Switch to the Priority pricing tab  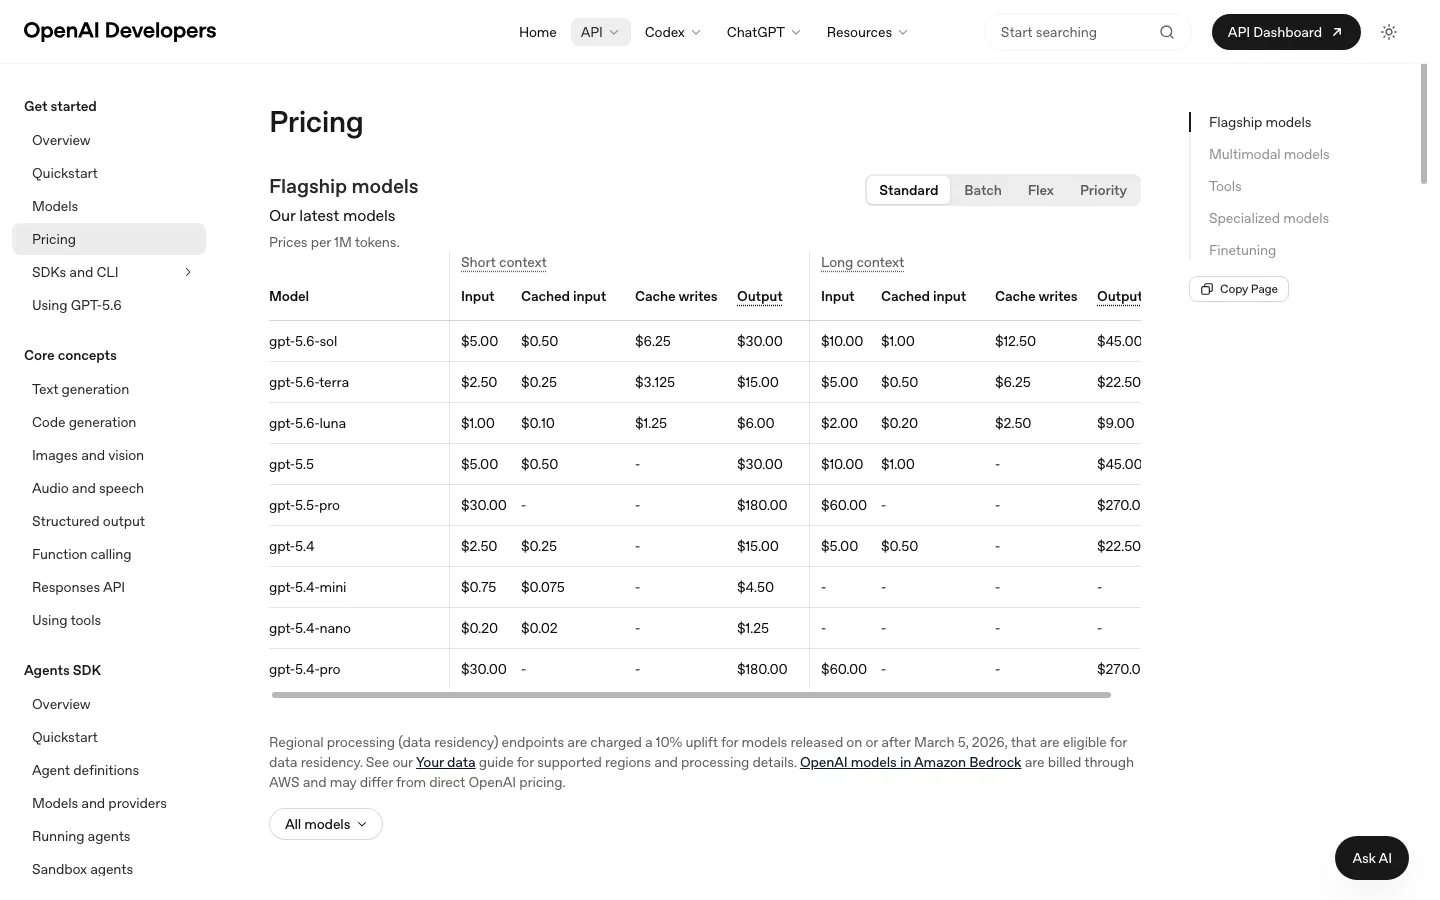tap(1103, 190)
